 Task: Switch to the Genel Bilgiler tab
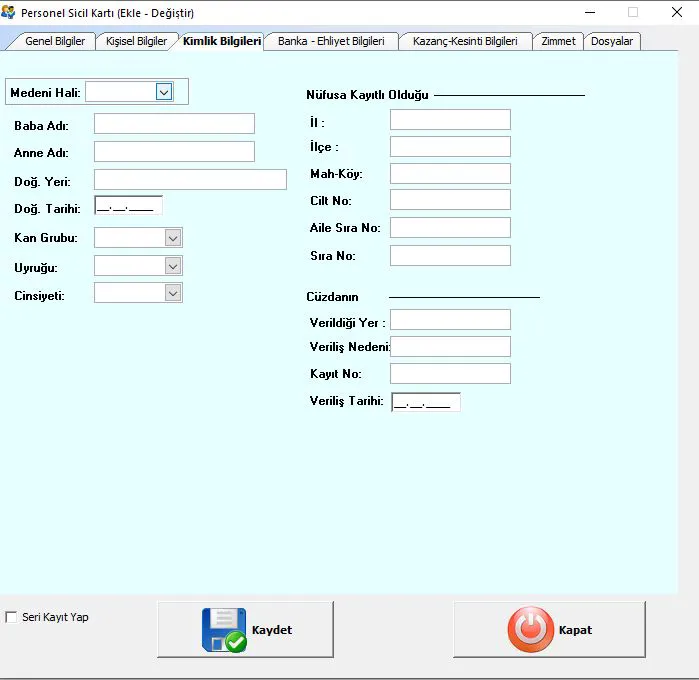[x=54, y=41]
